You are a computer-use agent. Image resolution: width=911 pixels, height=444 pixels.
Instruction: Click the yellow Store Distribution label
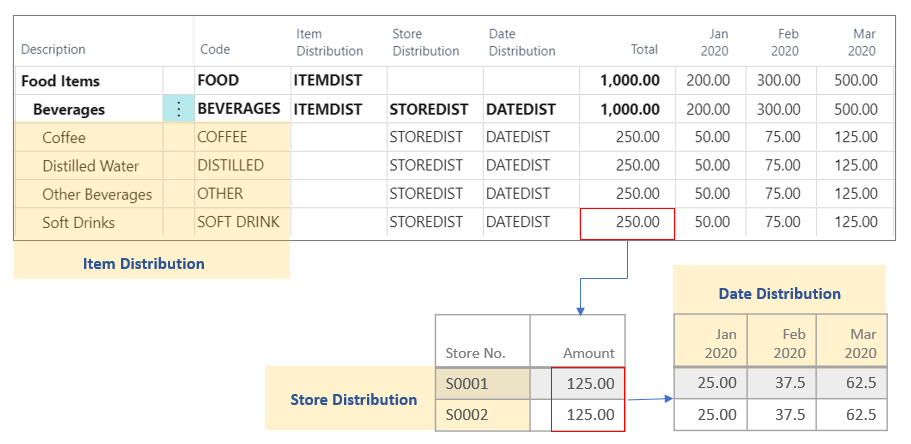(x=353, y=399)
